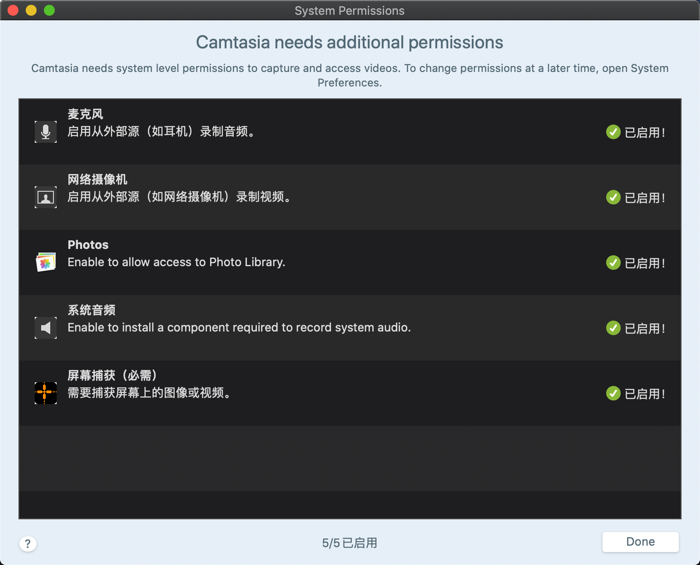Click the Done button
700x565 pixels.
tap(640, 542)
